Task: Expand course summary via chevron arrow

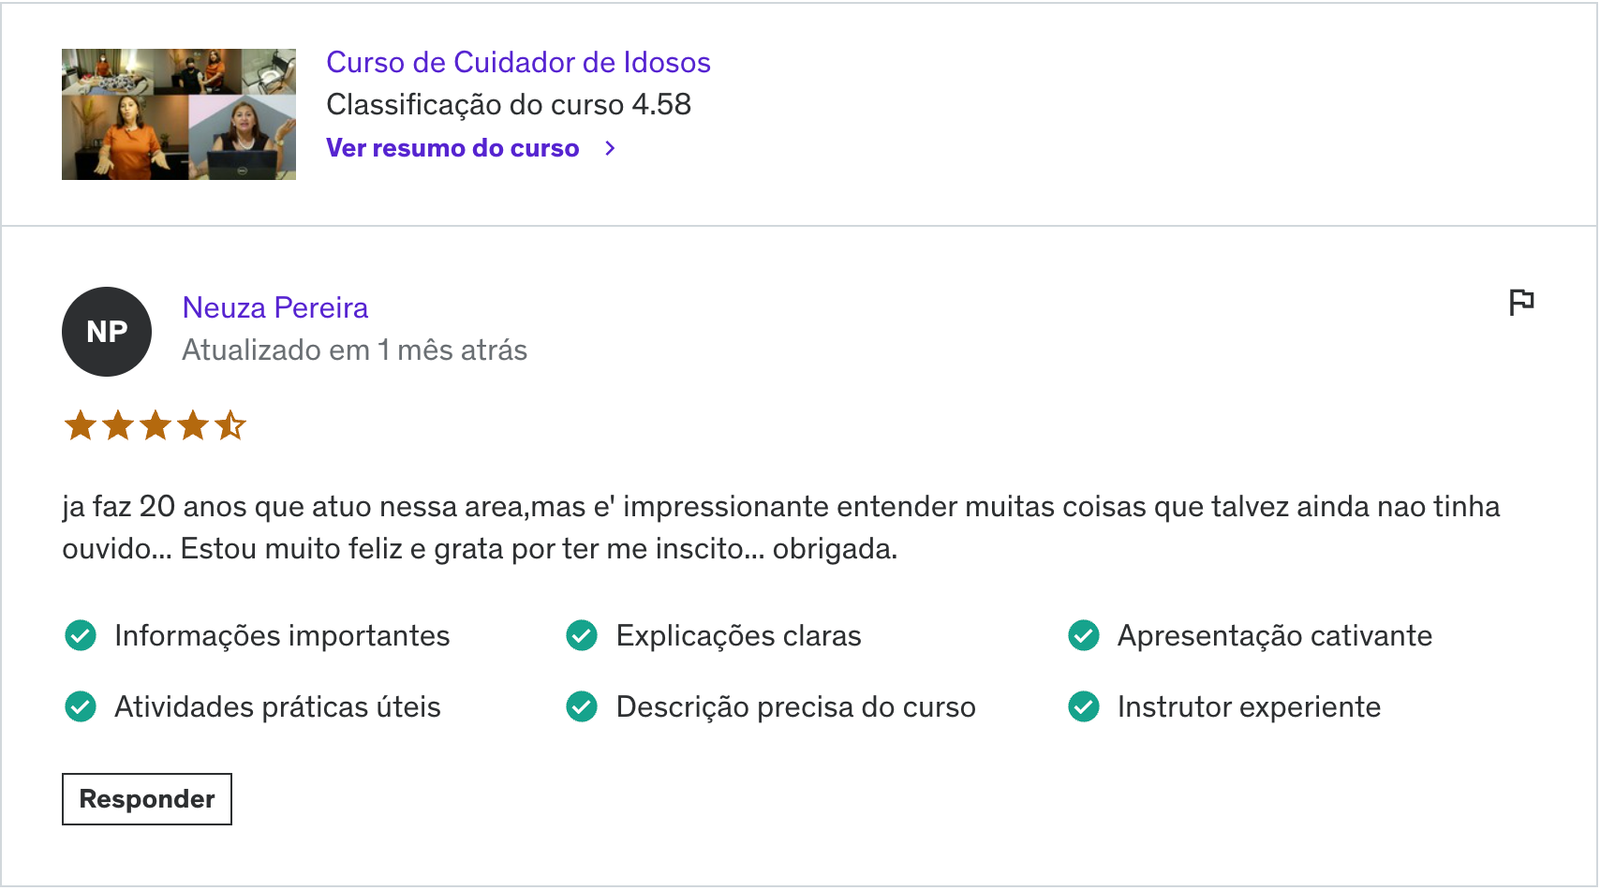Action: click(x=610, y=148)
